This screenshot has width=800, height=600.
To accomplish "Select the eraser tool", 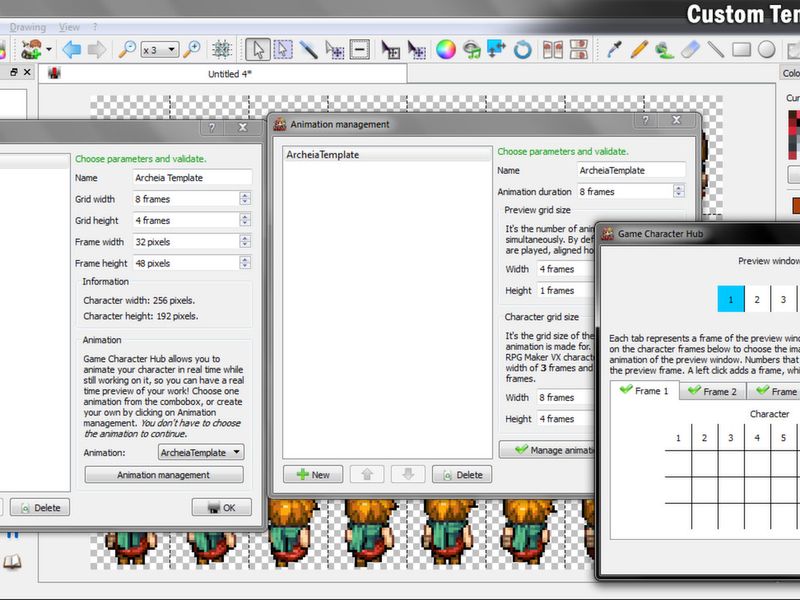I will 690,49.
